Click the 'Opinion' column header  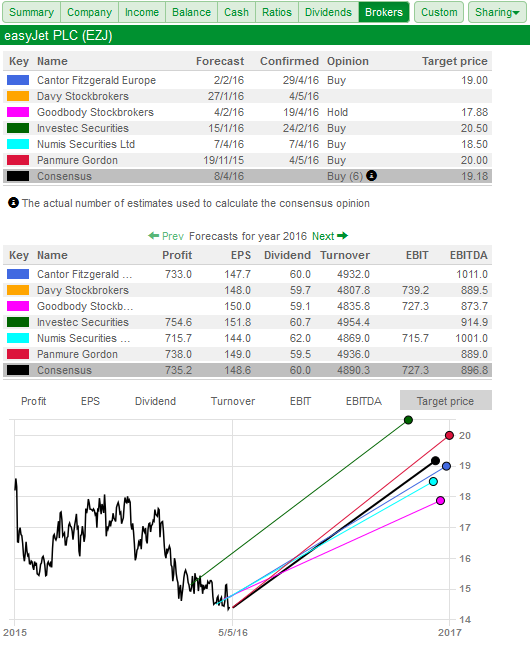click(x=348, y=61)
